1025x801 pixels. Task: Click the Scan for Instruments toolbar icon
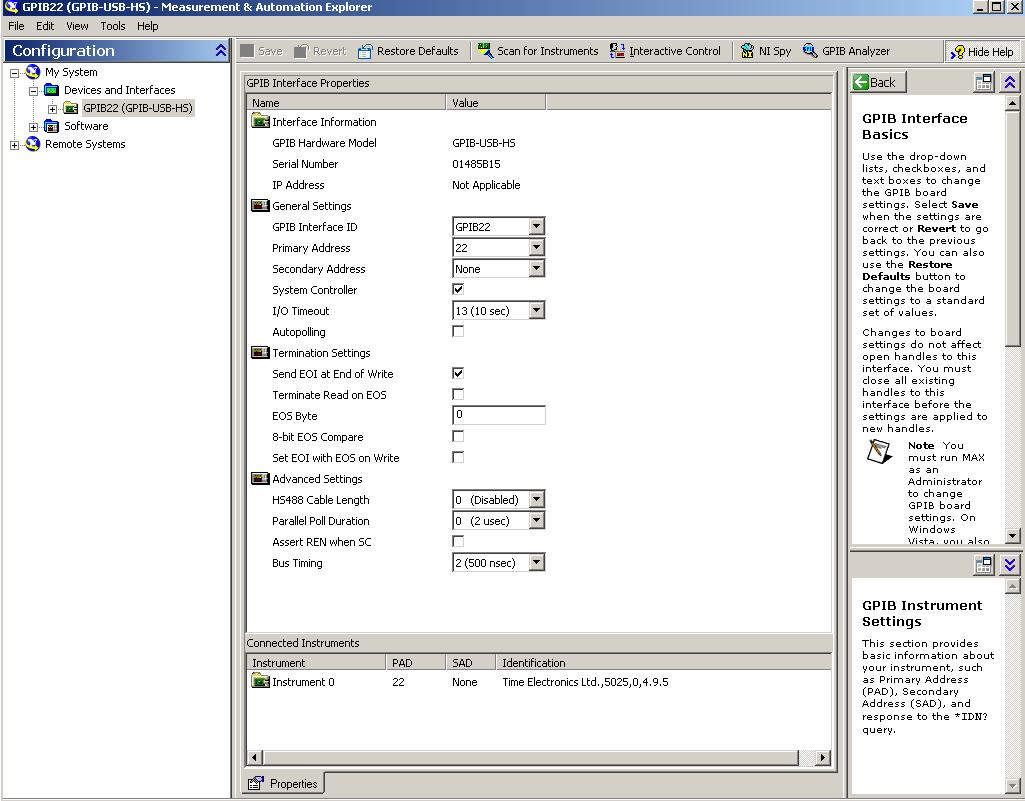pos(485,51)
